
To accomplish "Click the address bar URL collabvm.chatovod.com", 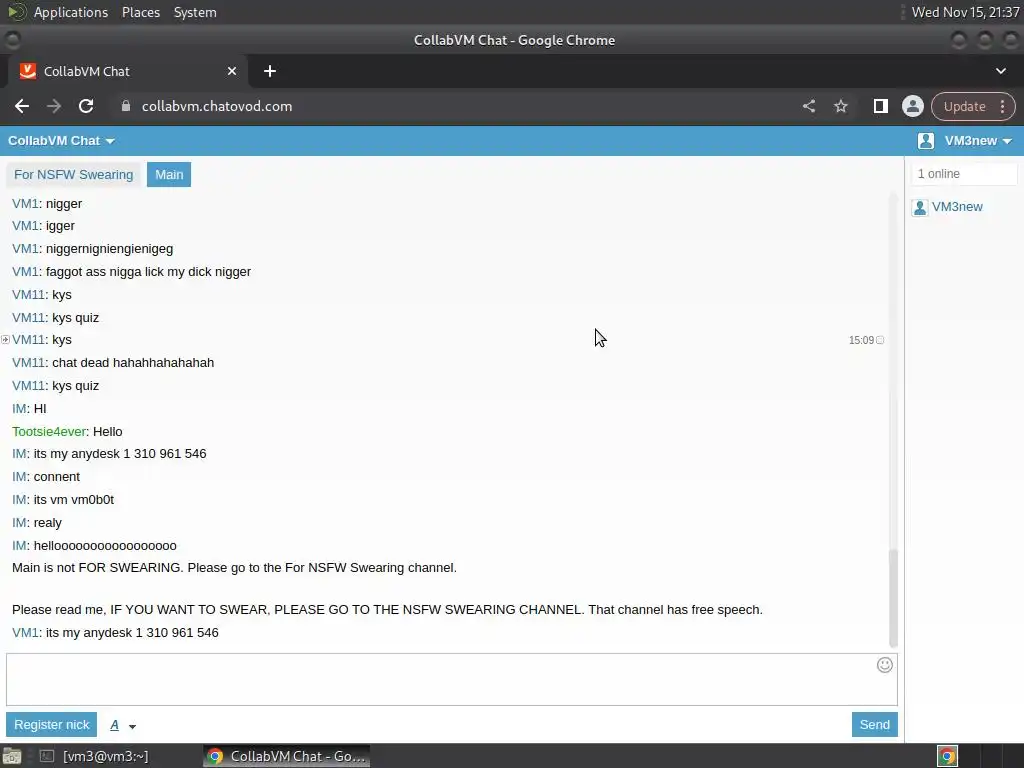I will click(x=217, y=106).
